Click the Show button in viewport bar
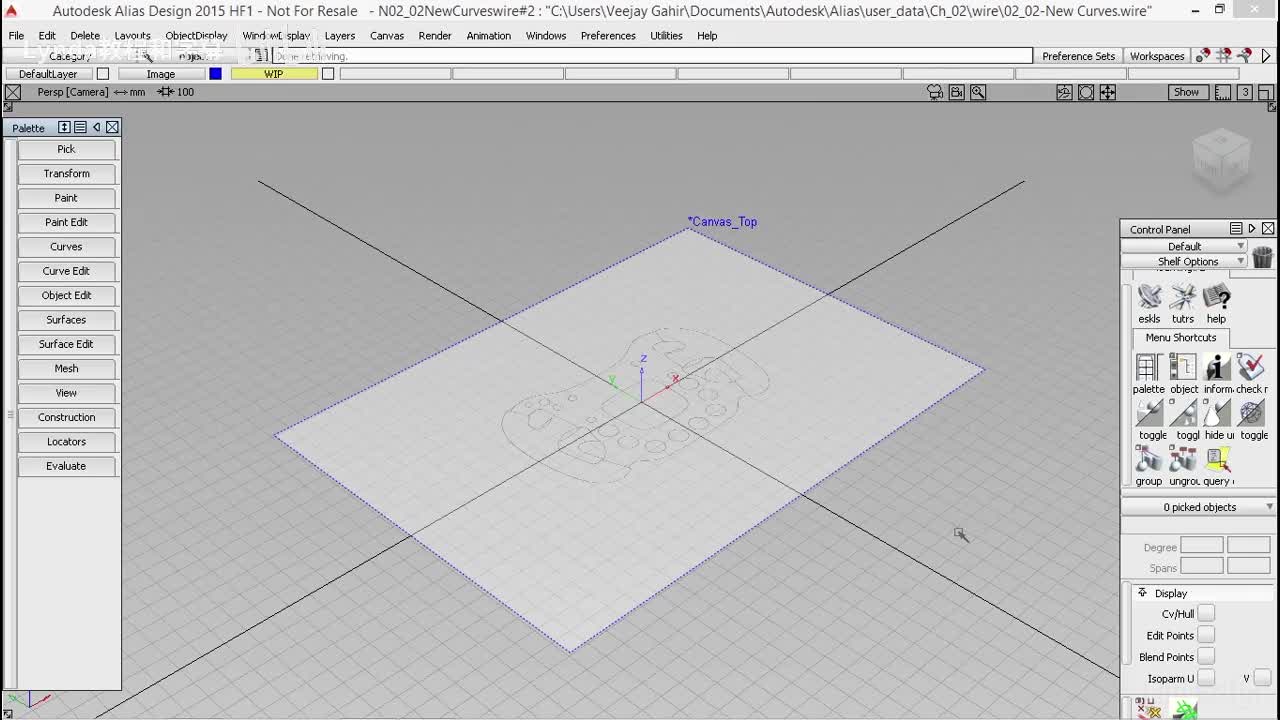The image size is (1280, 720). click(1186, 92)
